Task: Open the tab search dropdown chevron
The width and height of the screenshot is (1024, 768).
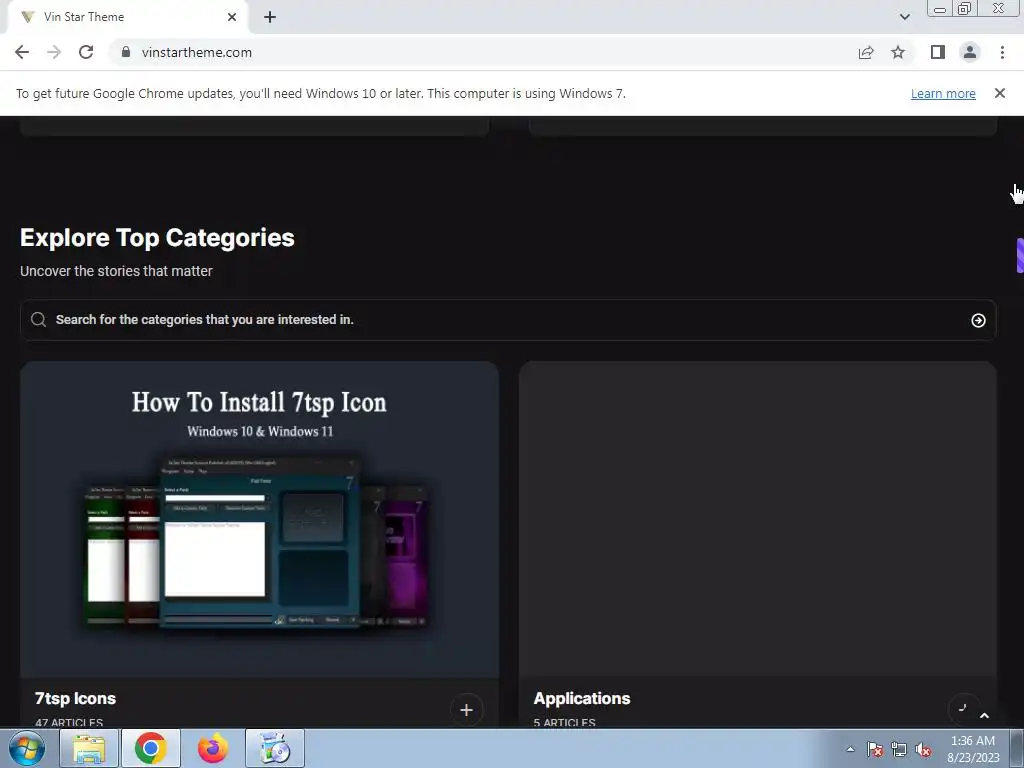Action: click(904, 17)
